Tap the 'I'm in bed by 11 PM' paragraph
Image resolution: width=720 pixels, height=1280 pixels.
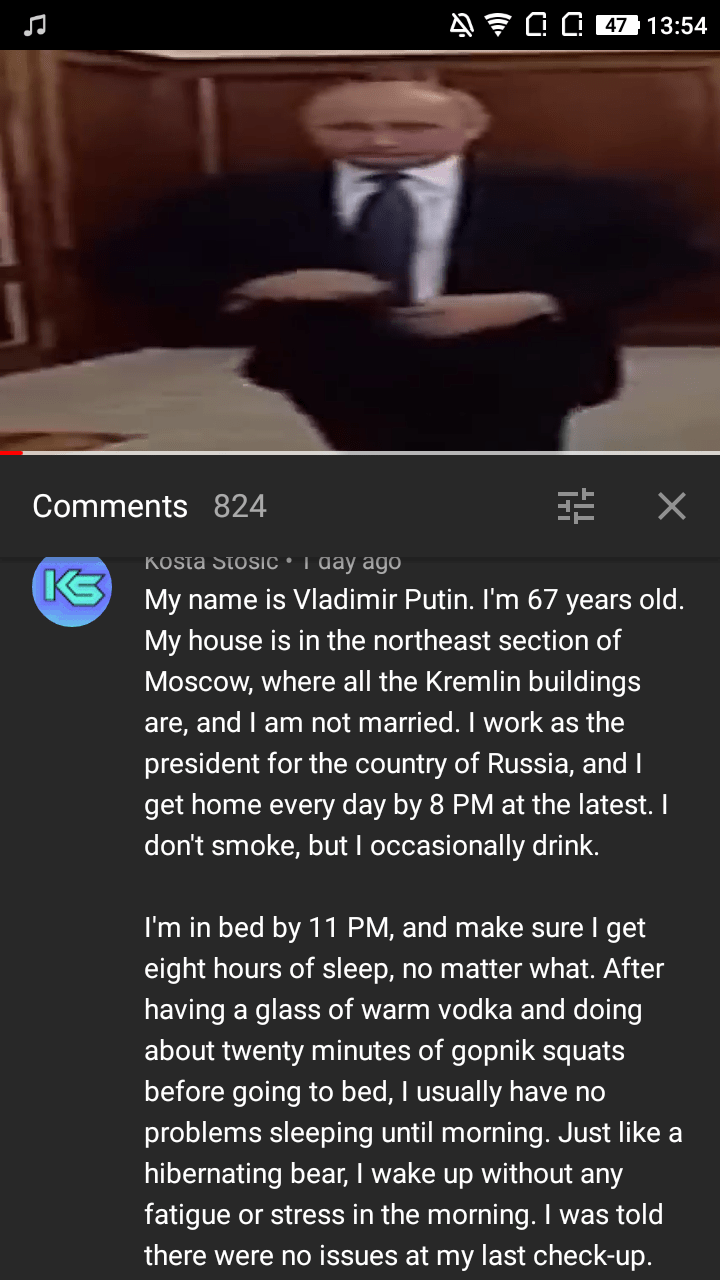[414, 1092]
